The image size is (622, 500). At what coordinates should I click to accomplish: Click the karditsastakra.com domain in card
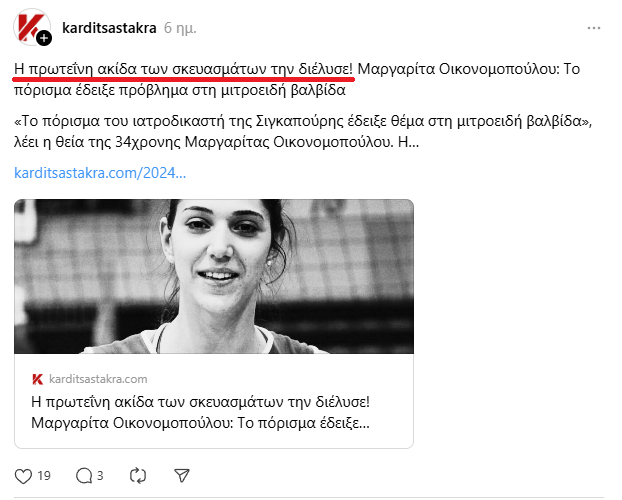[x=98, y=379]
